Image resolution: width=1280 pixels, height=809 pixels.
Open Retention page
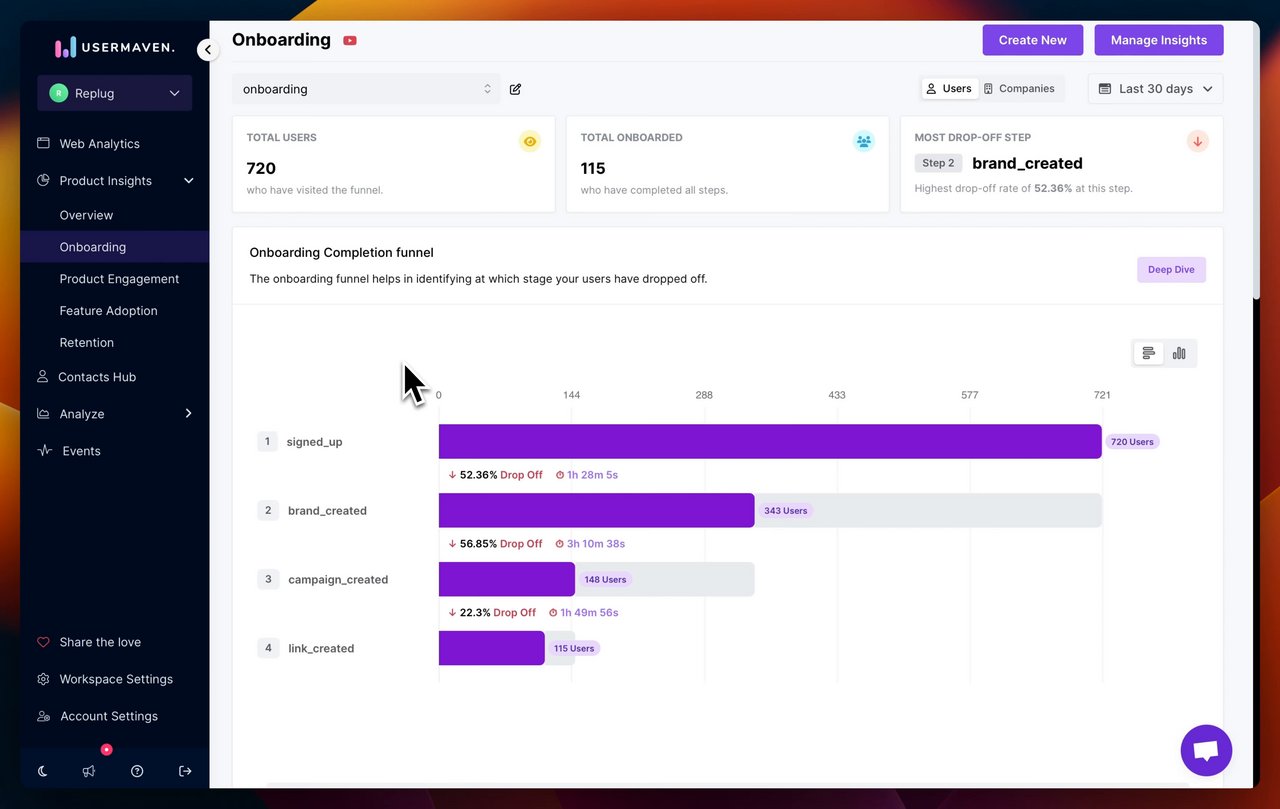click(86, 343)
